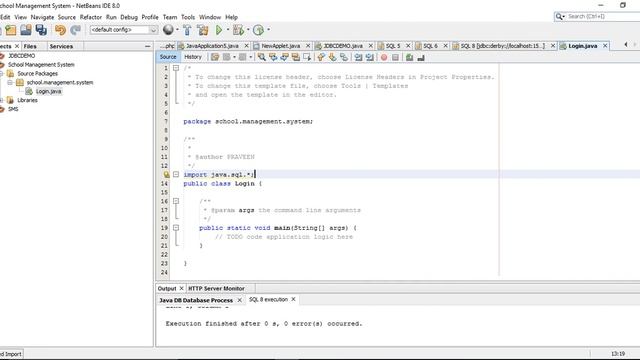Select the Source view button
The width and height of the screenshot is (640, 360).
tap(168, 57)
